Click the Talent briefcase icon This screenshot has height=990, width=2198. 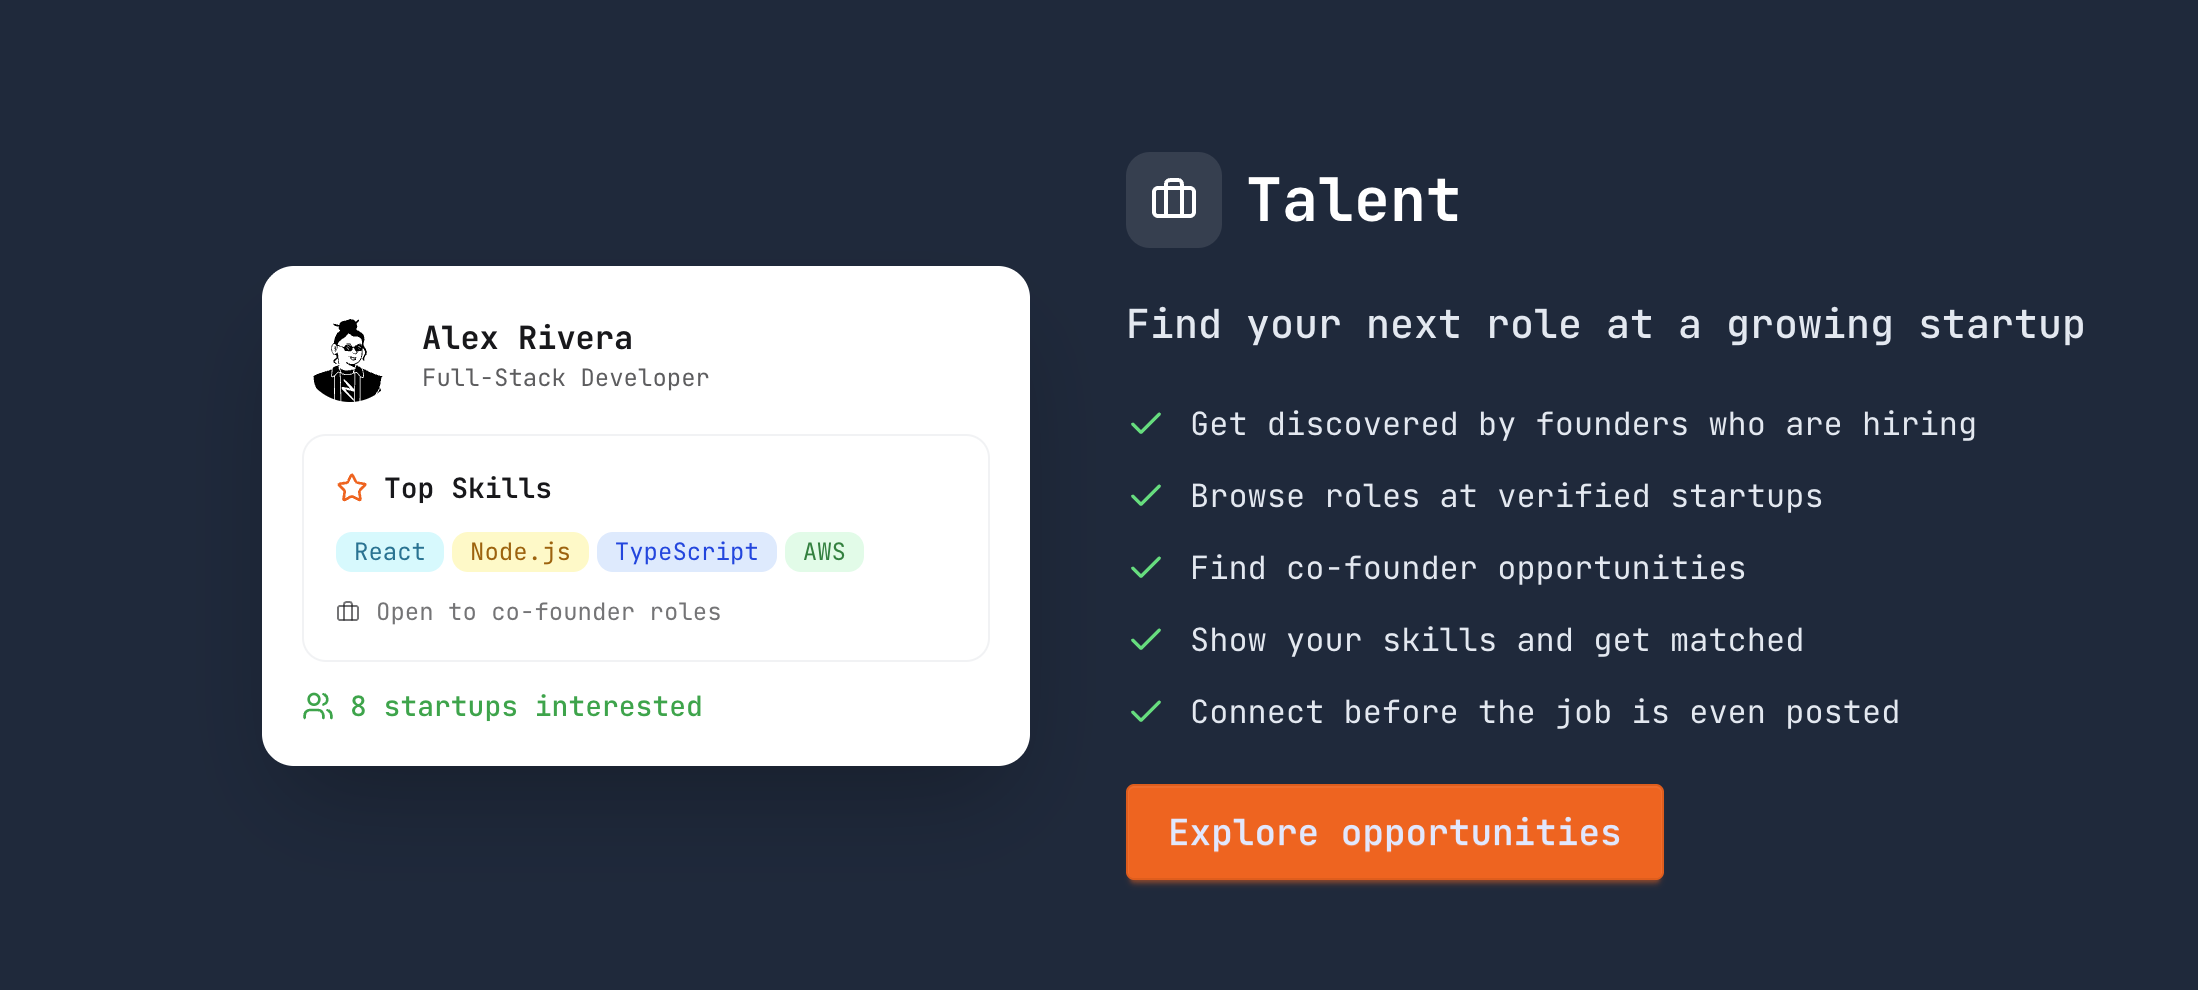(1173, 199)
